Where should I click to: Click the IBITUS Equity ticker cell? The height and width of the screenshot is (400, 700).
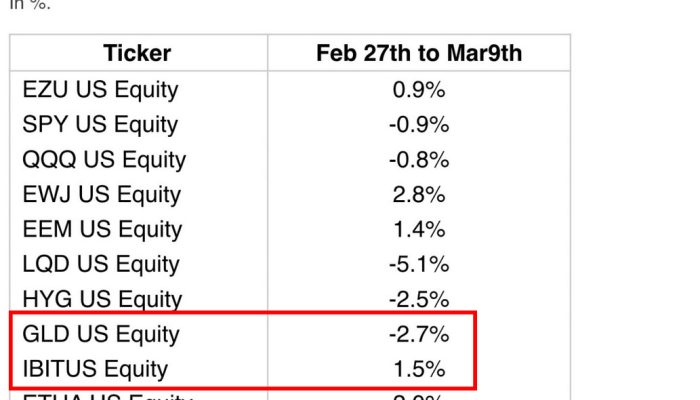95,368
